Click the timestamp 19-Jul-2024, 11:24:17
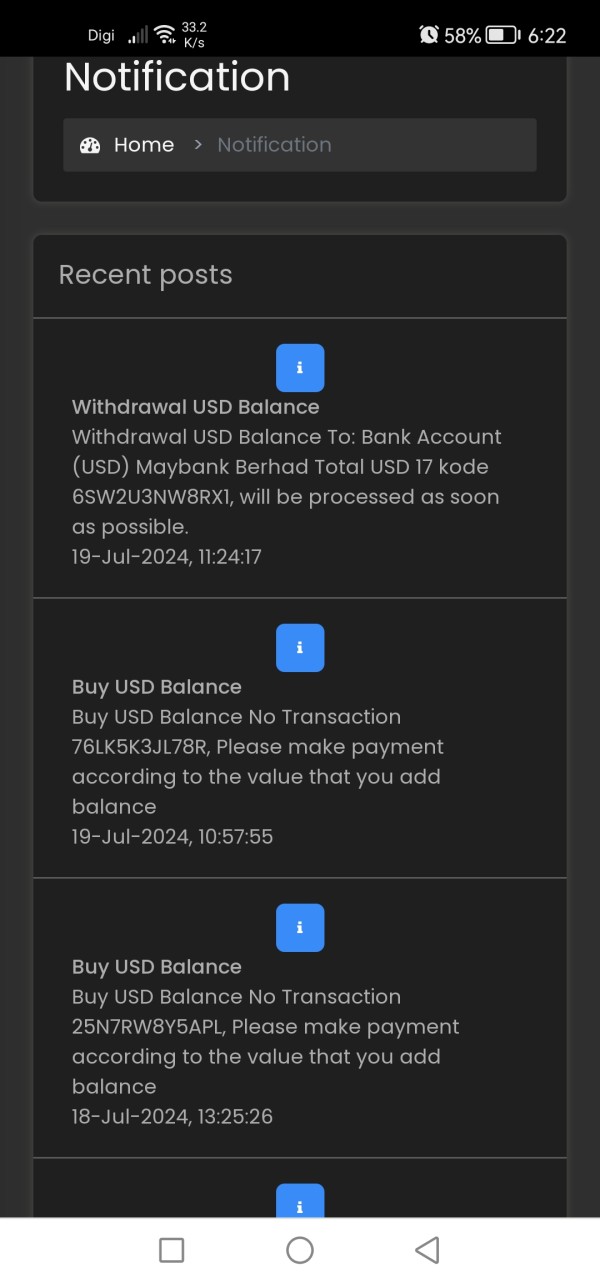This screenshot has width=600, height=1283. click(x=167, y=557)
